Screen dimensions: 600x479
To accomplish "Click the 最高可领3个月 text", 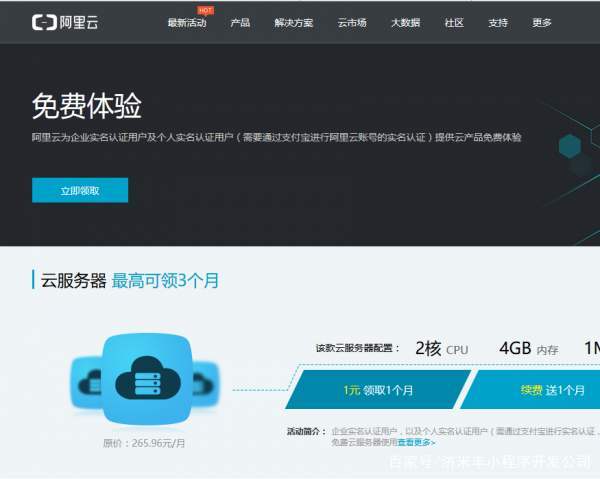I will click(x=165, y=280).
